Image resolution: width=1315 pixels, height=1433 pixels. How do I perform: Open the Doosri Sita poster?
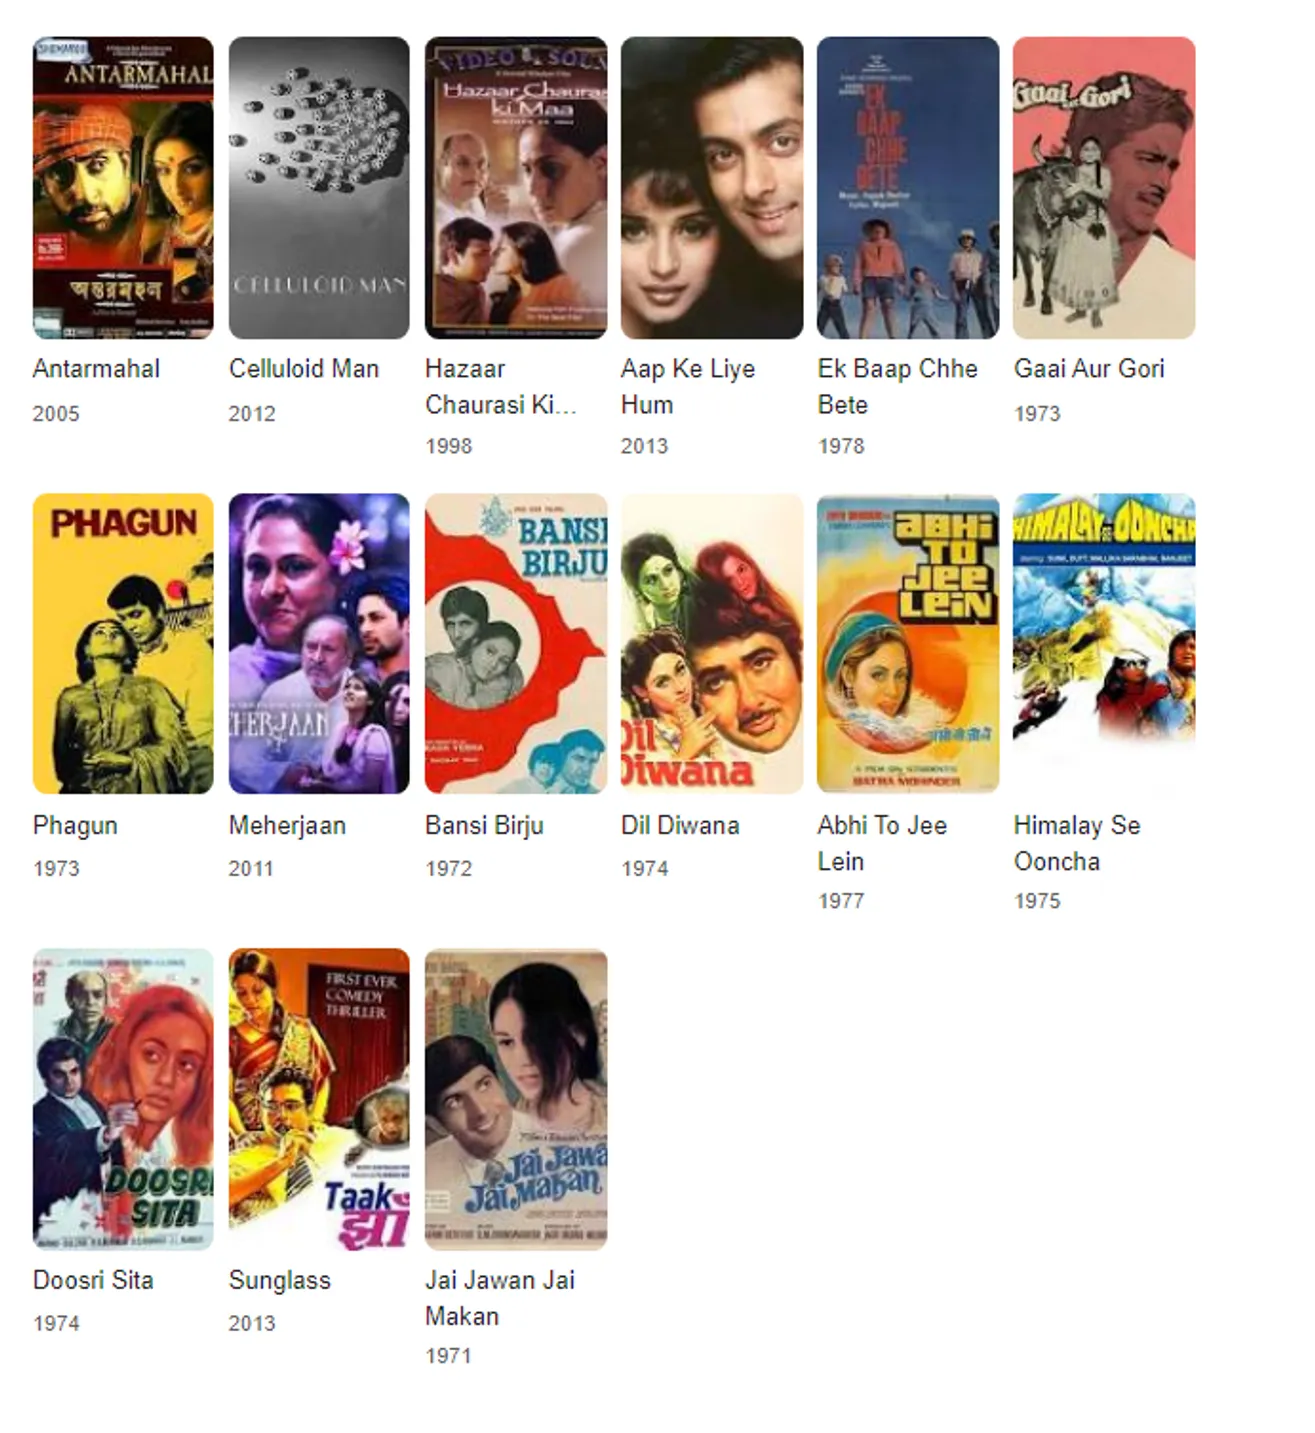(x=123, y=1099)
